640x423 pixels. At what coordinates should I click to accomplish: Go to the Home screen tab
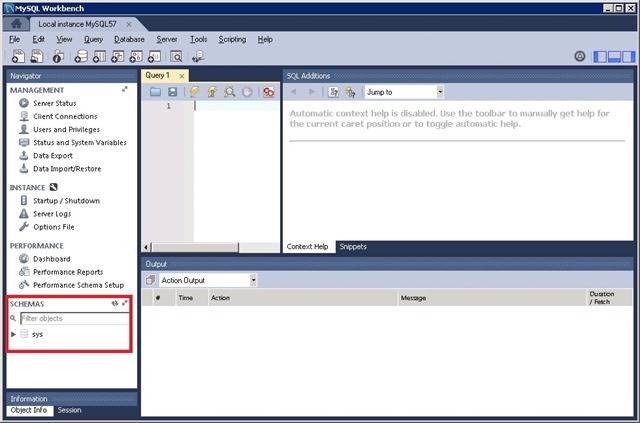16,24
